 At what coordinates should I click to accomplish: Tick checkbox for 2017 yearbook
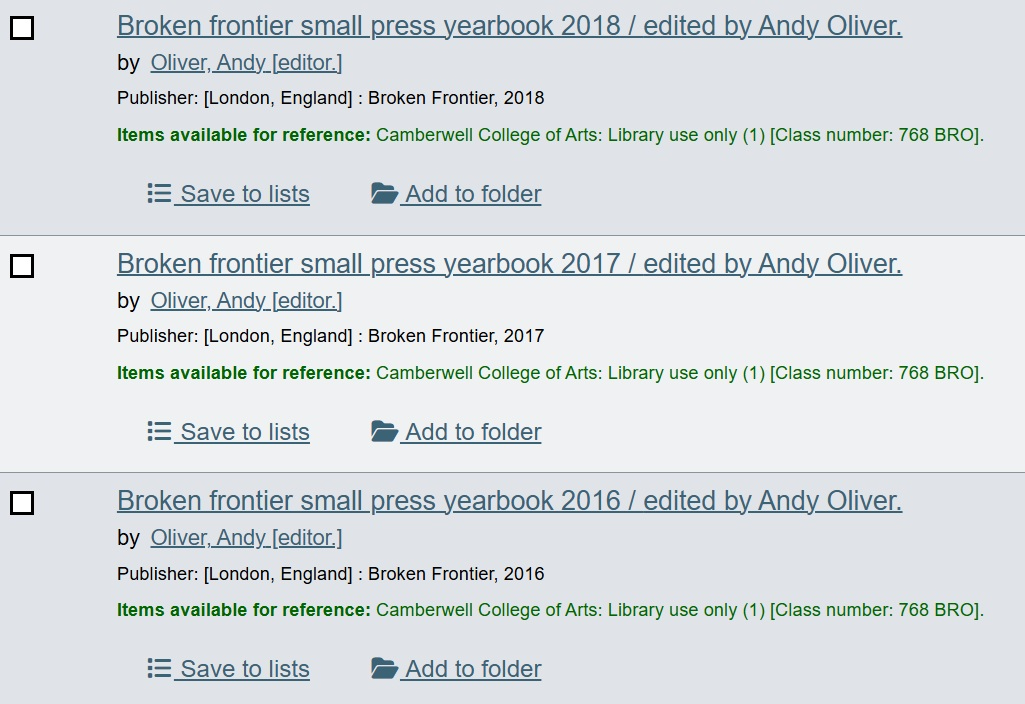tap(22, 266)
